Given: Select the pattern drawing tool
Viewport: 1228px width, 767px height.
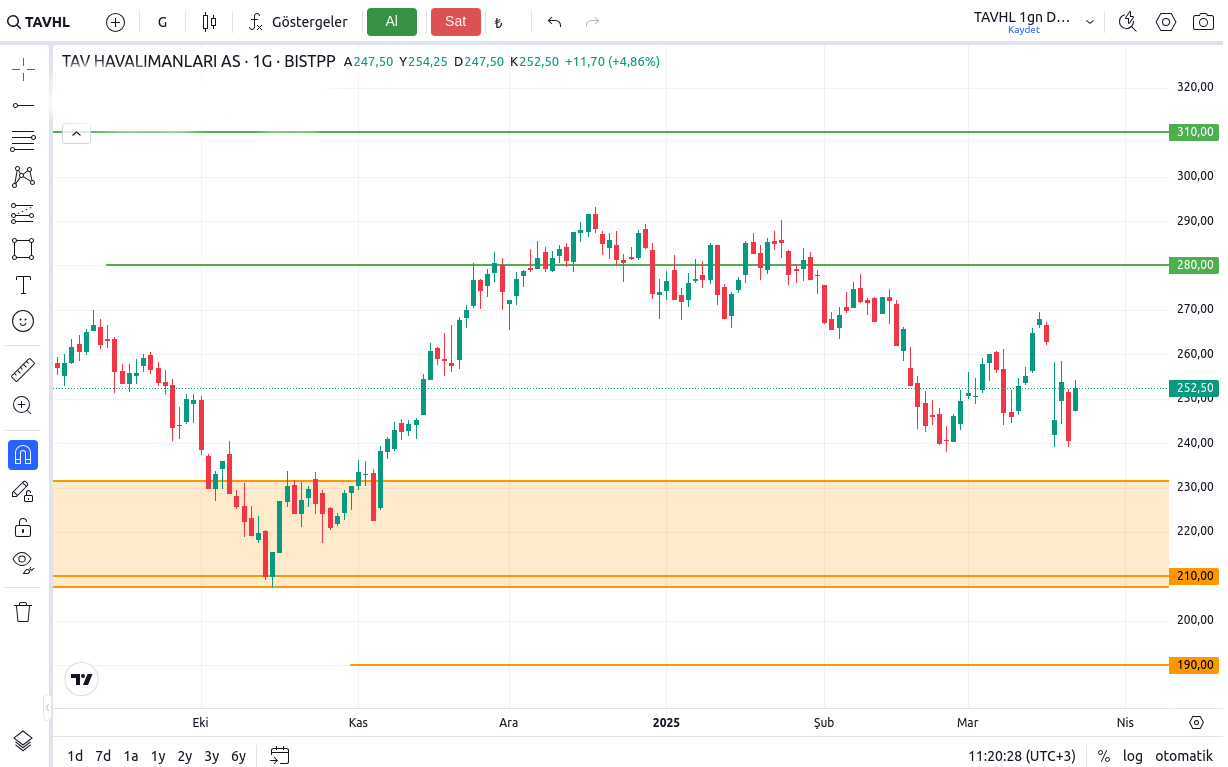Looking at the screenshot, I should click(x=23, y=177).
